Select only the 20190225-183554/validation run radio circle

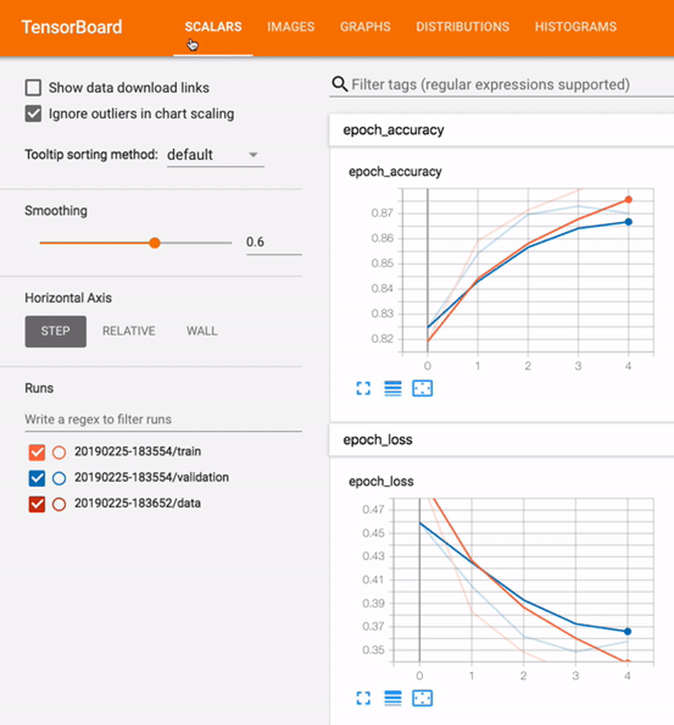[x=59, y=478]
